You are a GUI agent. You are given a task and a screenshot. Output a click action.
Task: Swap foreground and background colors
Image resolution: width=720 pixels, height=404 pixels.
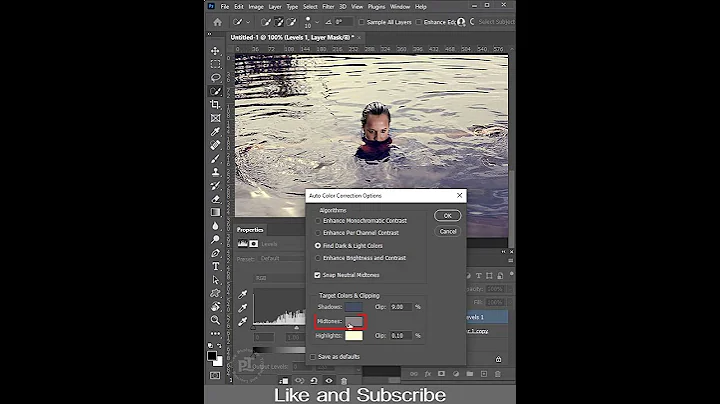click(219, 346)
